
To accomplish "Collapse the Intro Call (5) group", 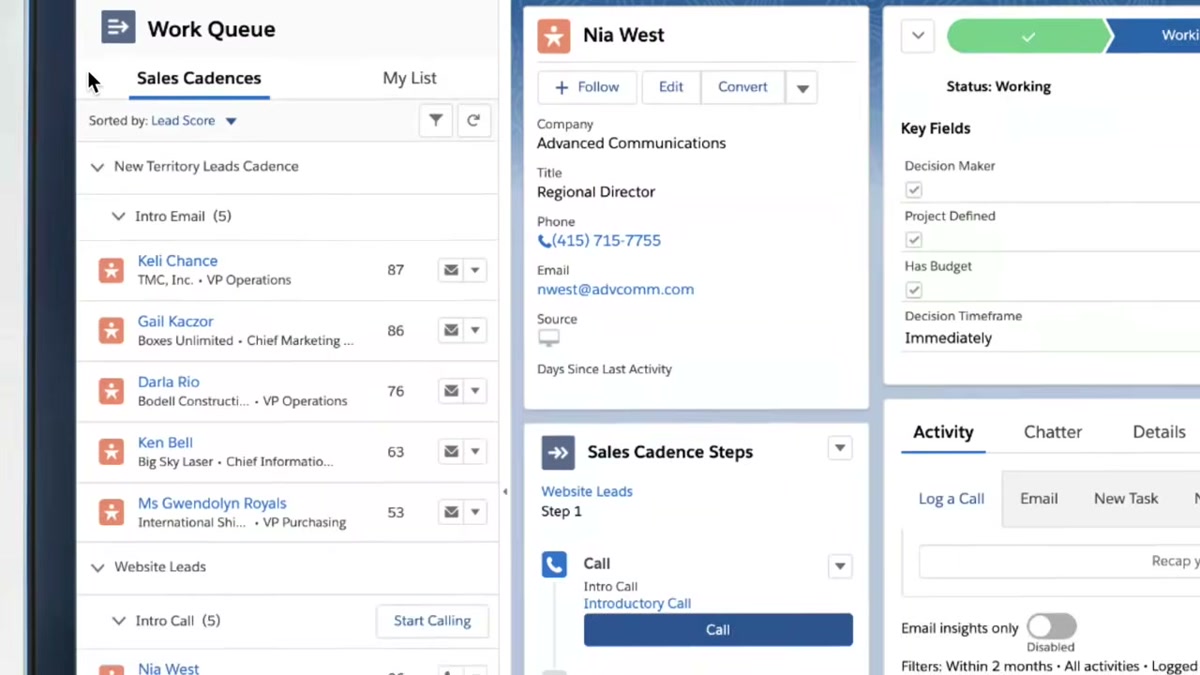I will 118,621.
